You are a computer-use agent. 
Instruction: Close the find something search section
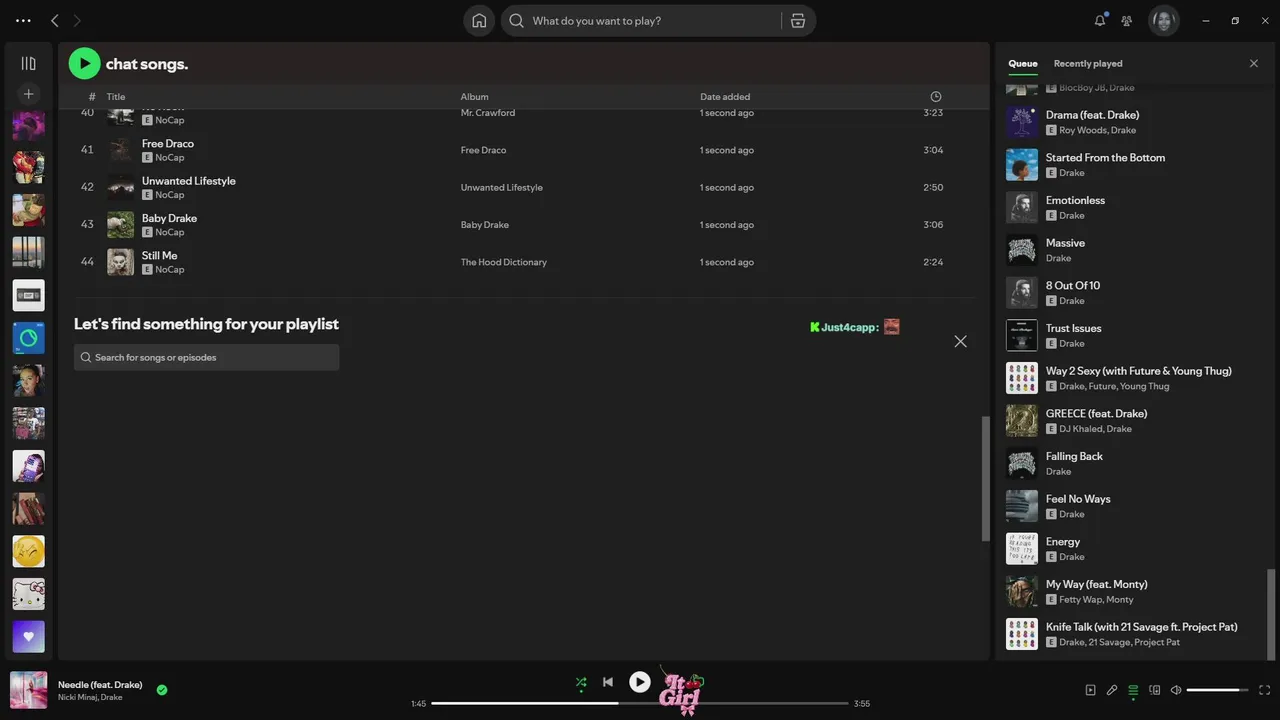(960, 341)
